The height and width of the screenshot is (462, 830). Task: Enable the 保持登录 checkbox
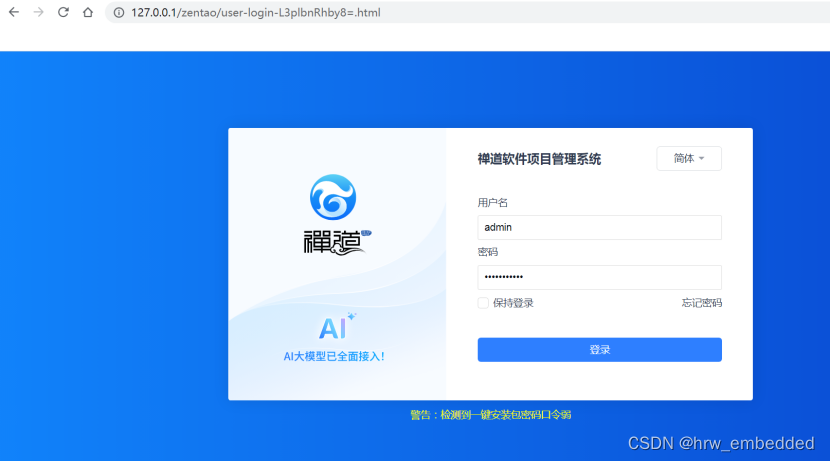pos(483,303)
